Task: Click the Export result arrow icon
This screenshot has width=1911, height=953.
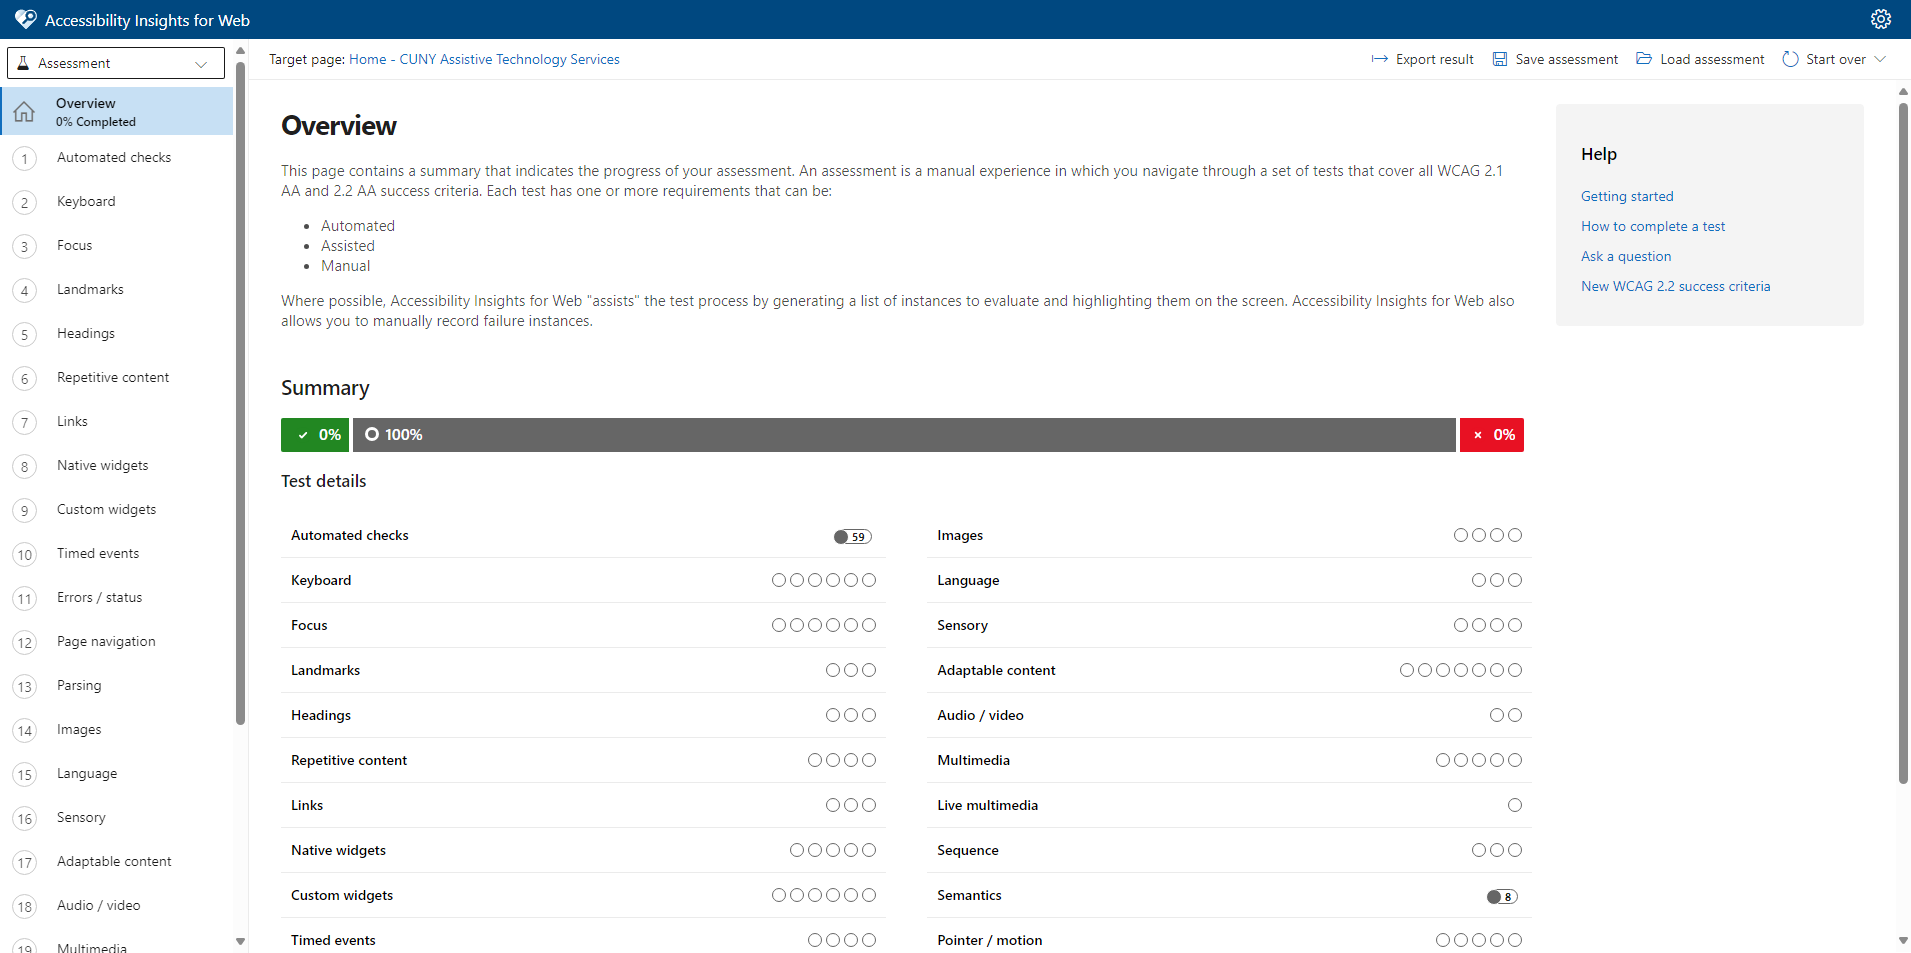Action: 1379,59
